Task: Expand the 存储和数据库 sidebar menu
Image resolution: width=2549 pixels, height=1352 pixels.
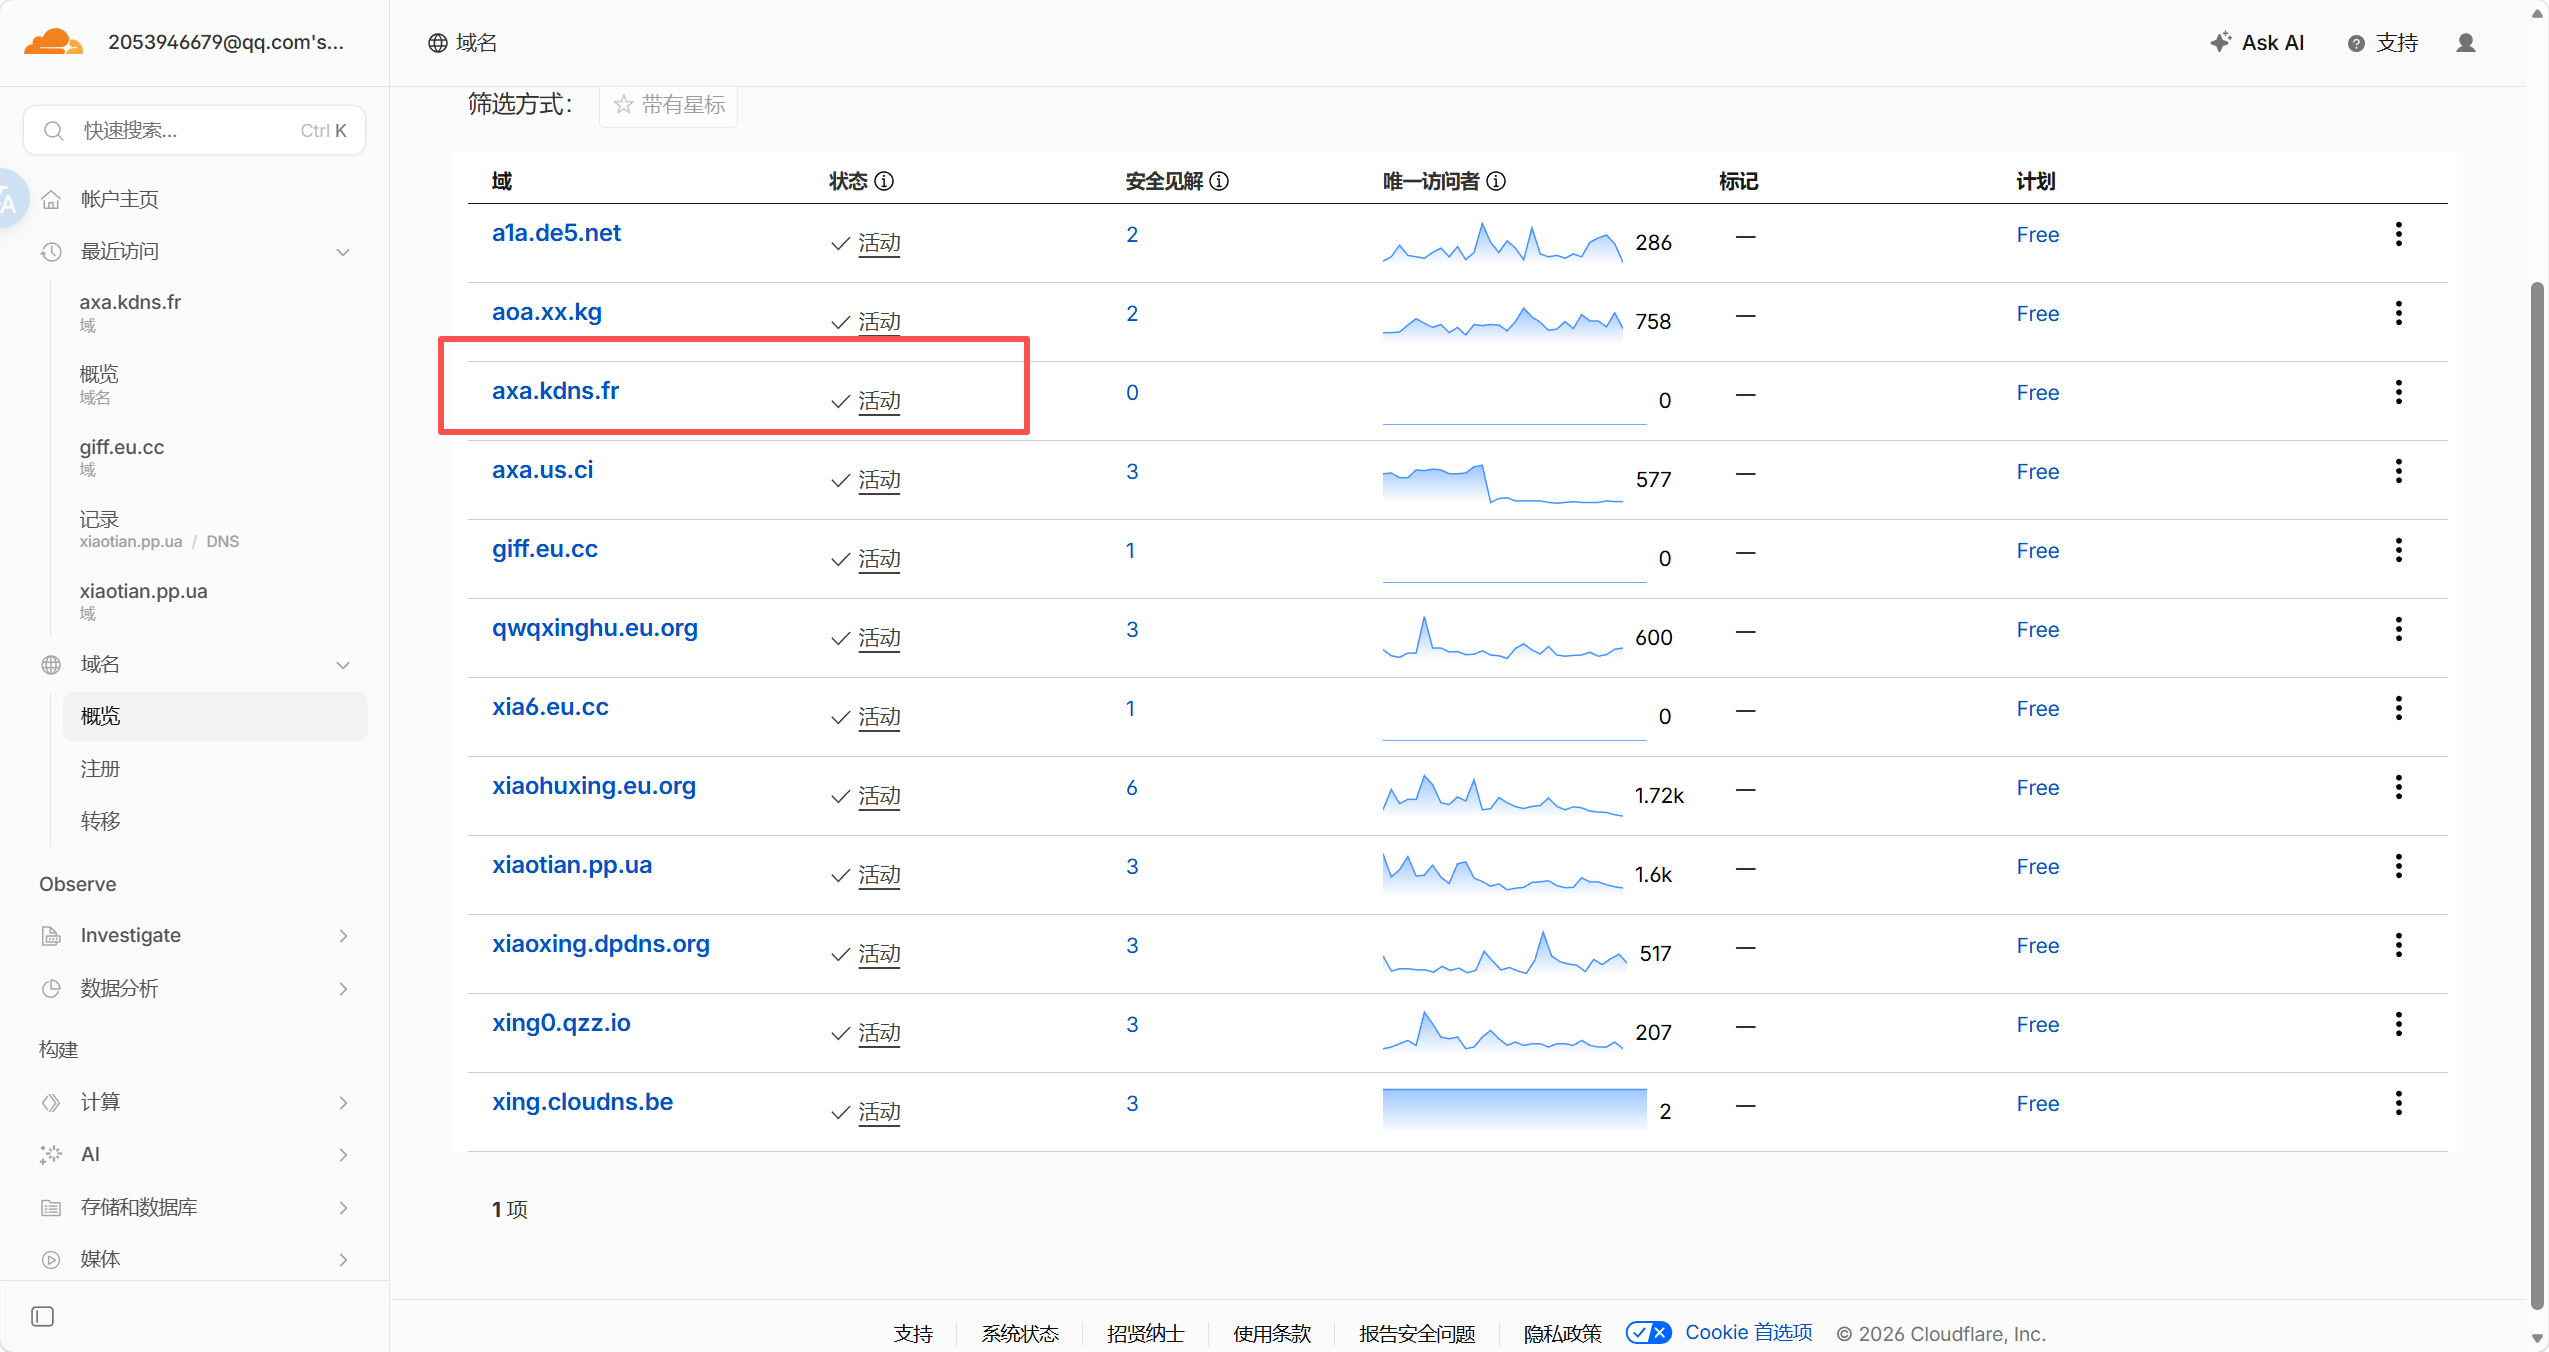Action: tap(343, 1208)
